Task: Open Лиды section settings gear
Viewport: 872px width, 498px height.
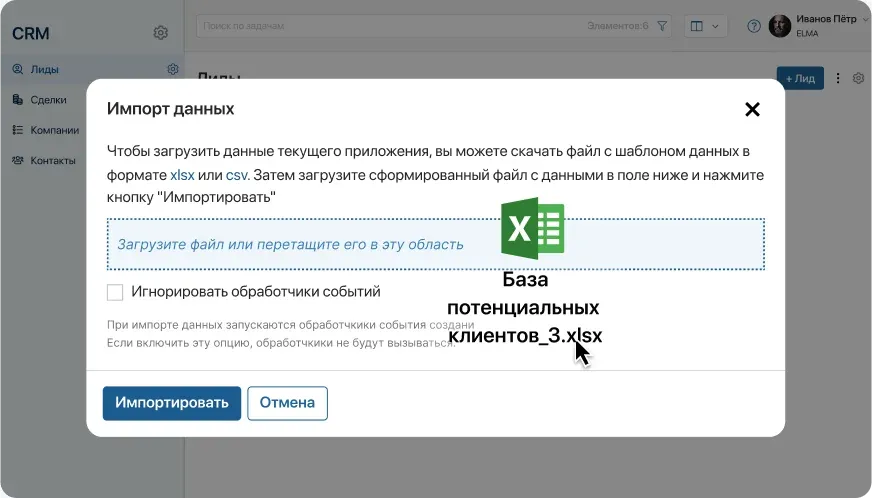Action: [173, 69]
